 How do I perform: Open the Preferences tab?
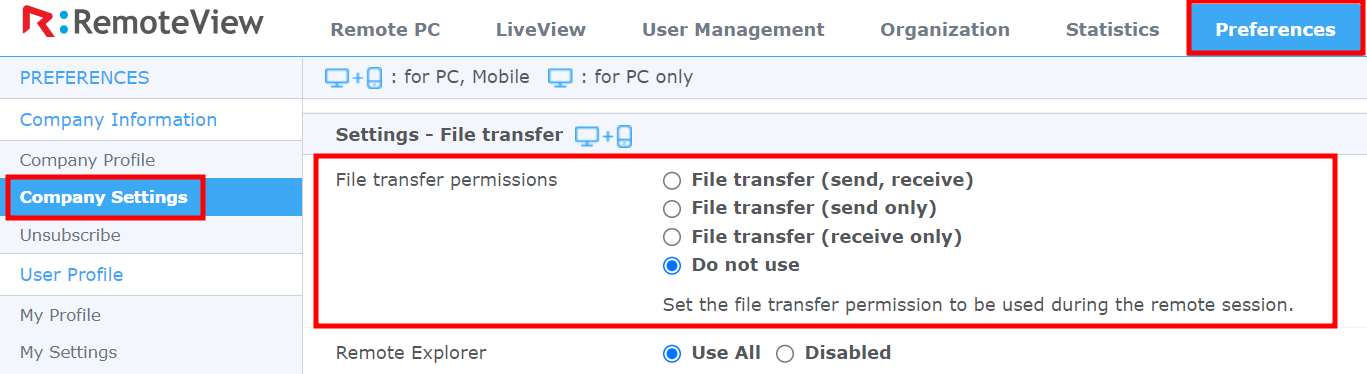pos(1275,29)
